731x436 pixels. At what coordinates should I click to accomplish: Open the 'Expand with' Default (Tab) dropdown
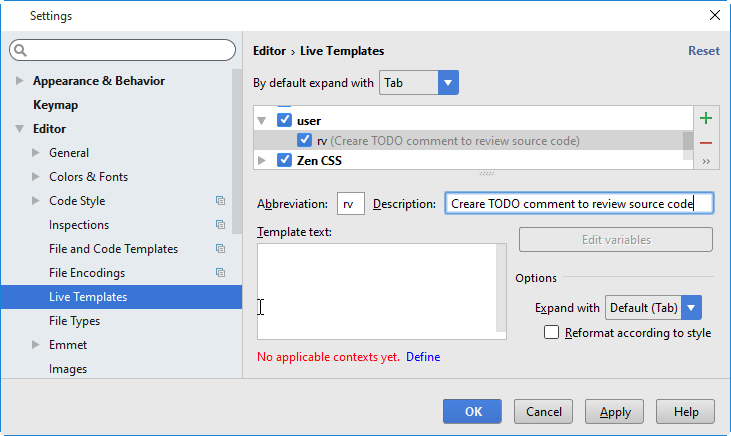[x=691, y=308]
